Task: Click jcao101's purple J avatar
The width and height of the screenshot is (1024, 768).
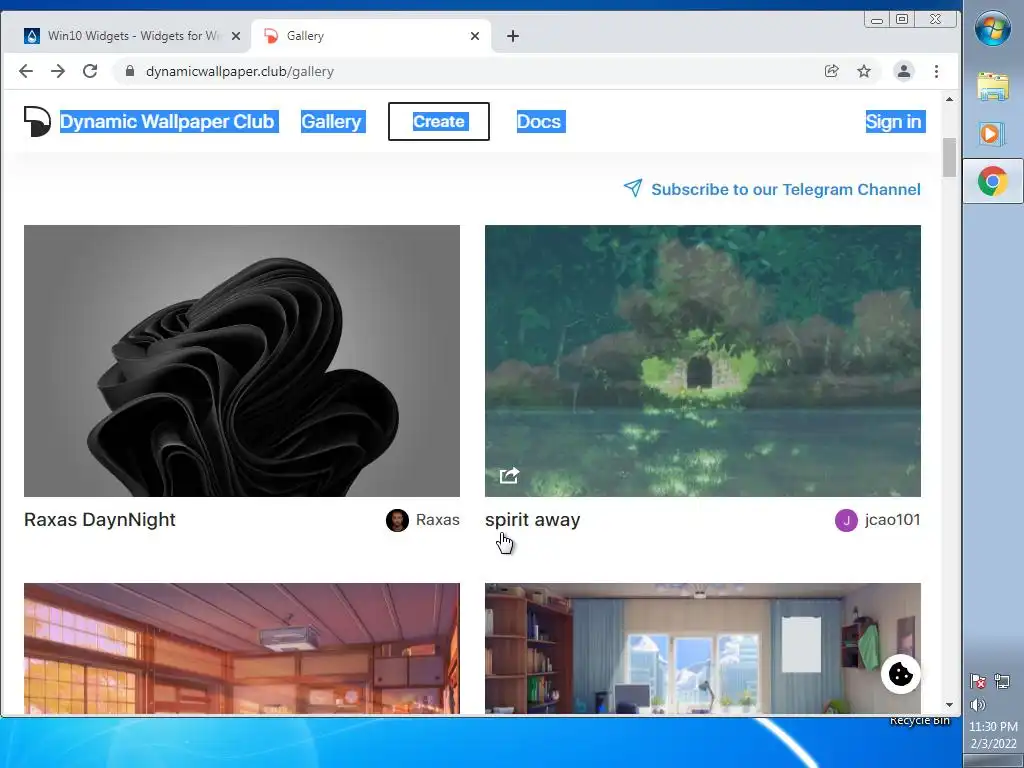Action: tap(846, 520)
